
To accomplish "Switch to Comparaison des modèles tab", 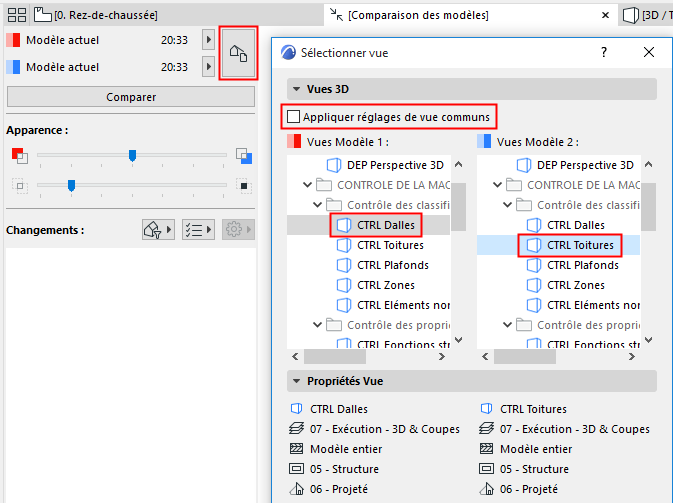I will [420, 15].
